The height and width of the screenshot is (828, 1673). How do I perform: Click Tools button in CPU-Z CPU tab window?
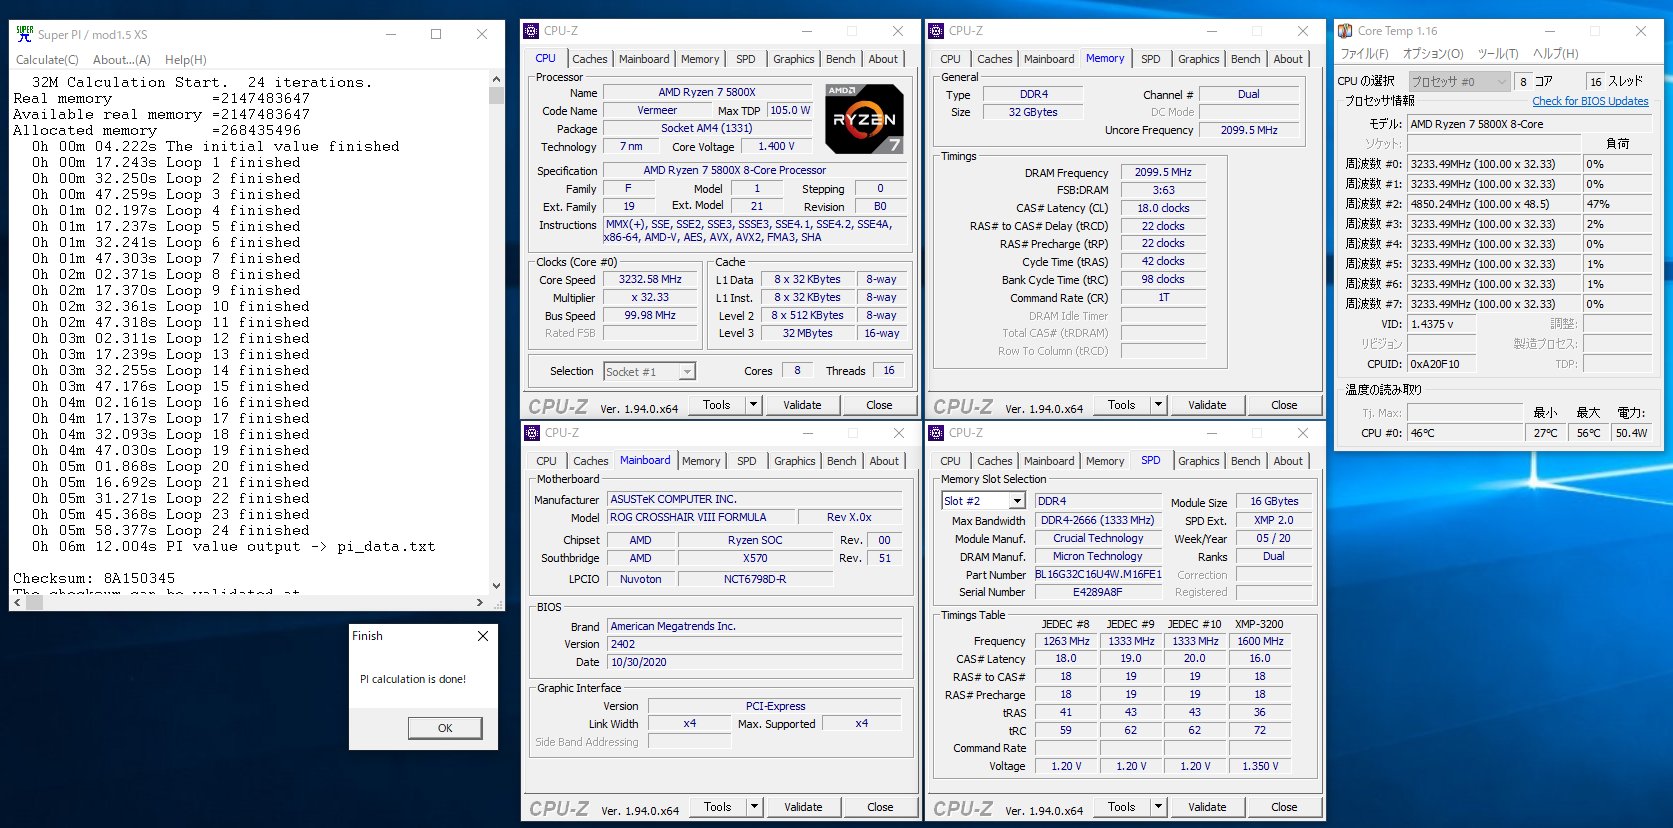point(716,405)
